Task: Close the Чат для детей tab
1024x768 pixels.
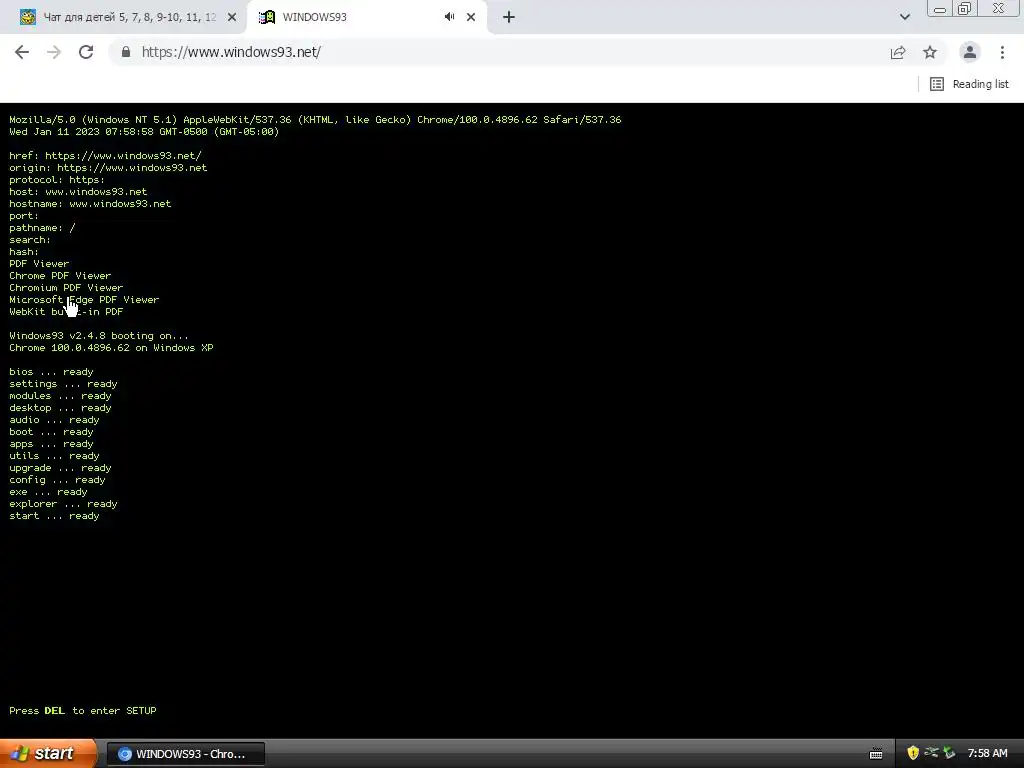Action: [232, 17]
